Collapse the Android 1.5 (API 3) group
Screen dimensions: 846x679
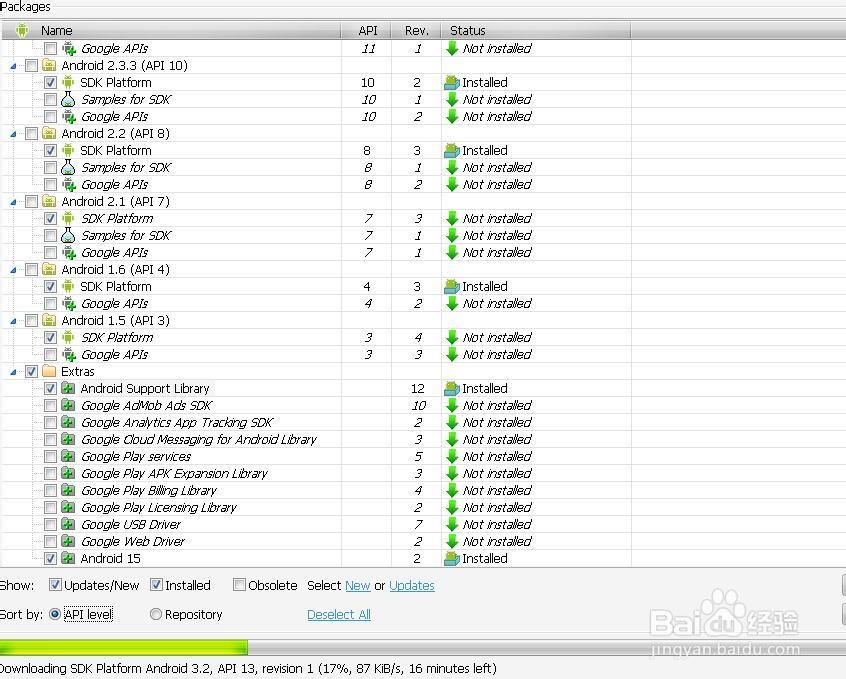point(13,321)
